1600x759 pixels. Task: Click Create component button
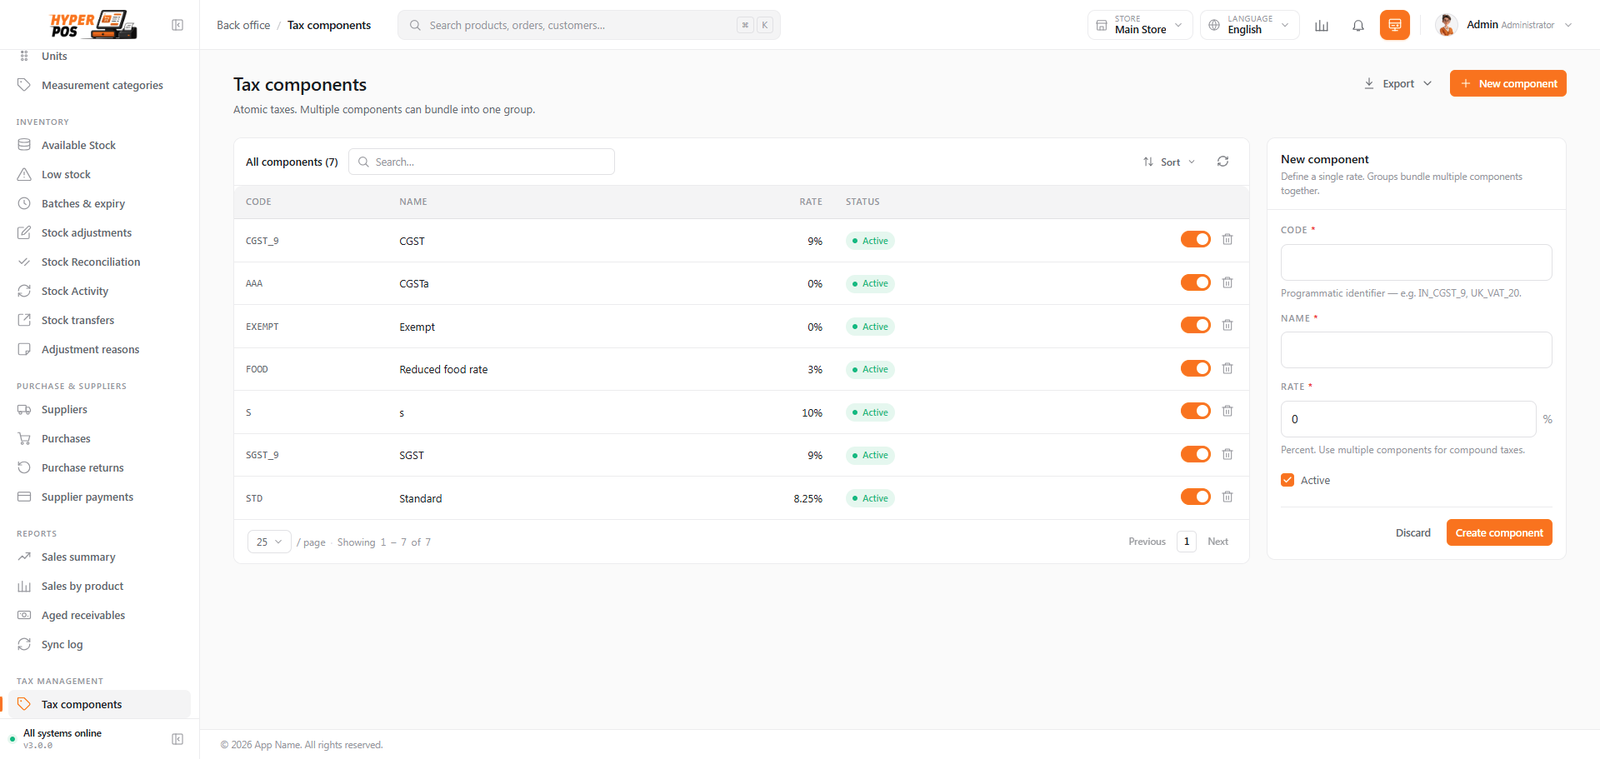[1499, 533]
